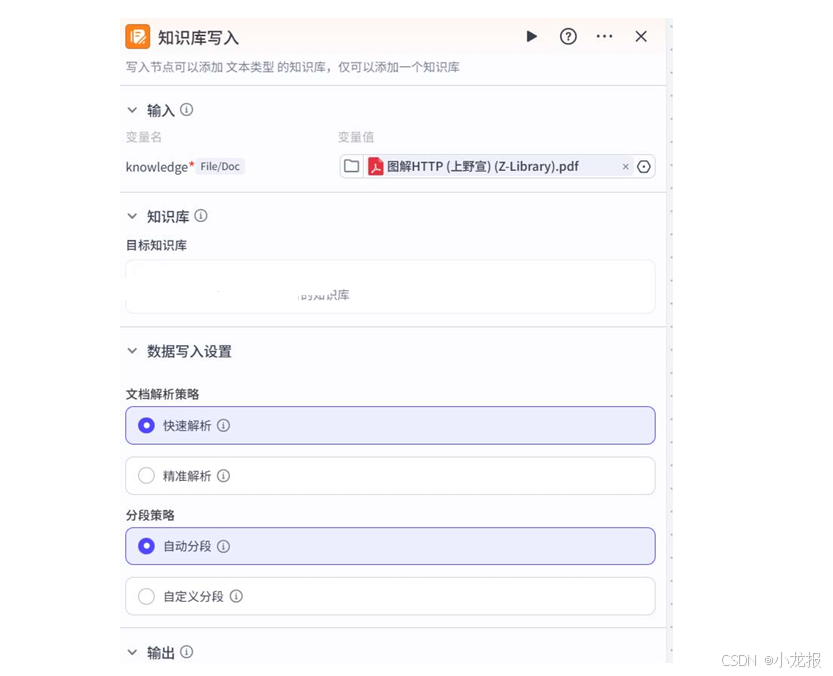Collapse the 输入 section
This screenshot has width=833, height=676.
[131, 110]
